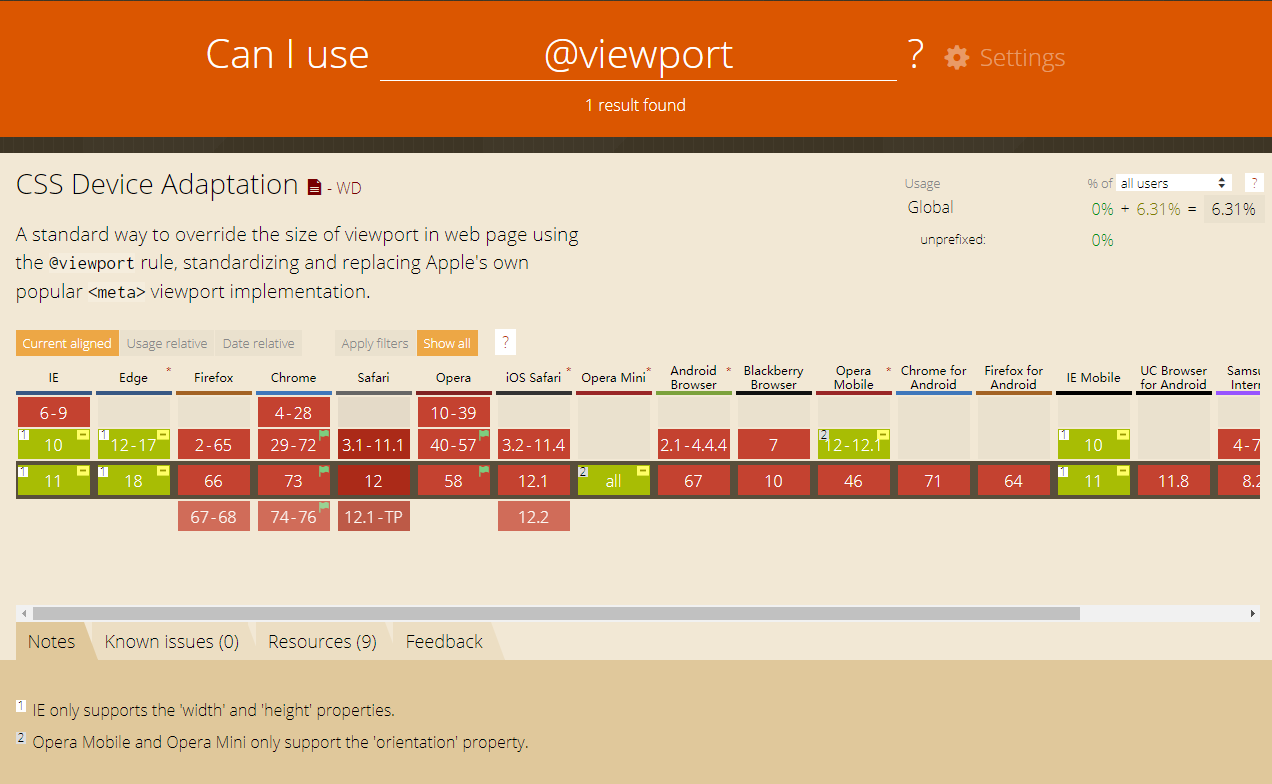Open the Resources (9) tab
The image size is (1272, 784).
tap(322, 642)
